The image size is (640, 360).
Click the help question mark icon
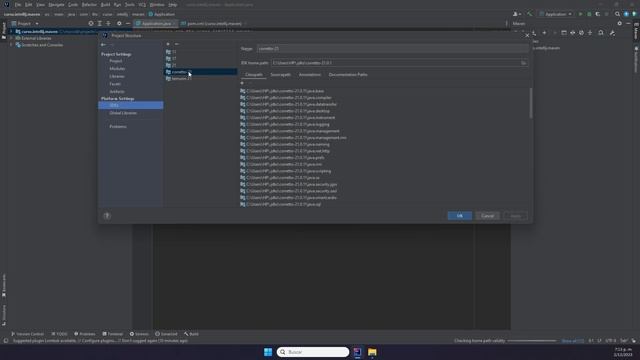click(107, 216)
